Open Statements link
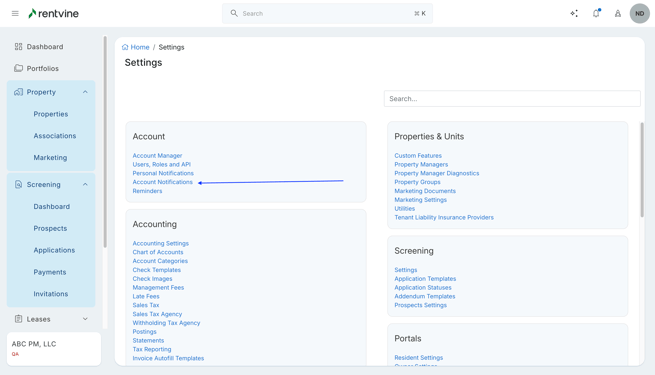Screen dimensions: 655x375 coord(148,340)
